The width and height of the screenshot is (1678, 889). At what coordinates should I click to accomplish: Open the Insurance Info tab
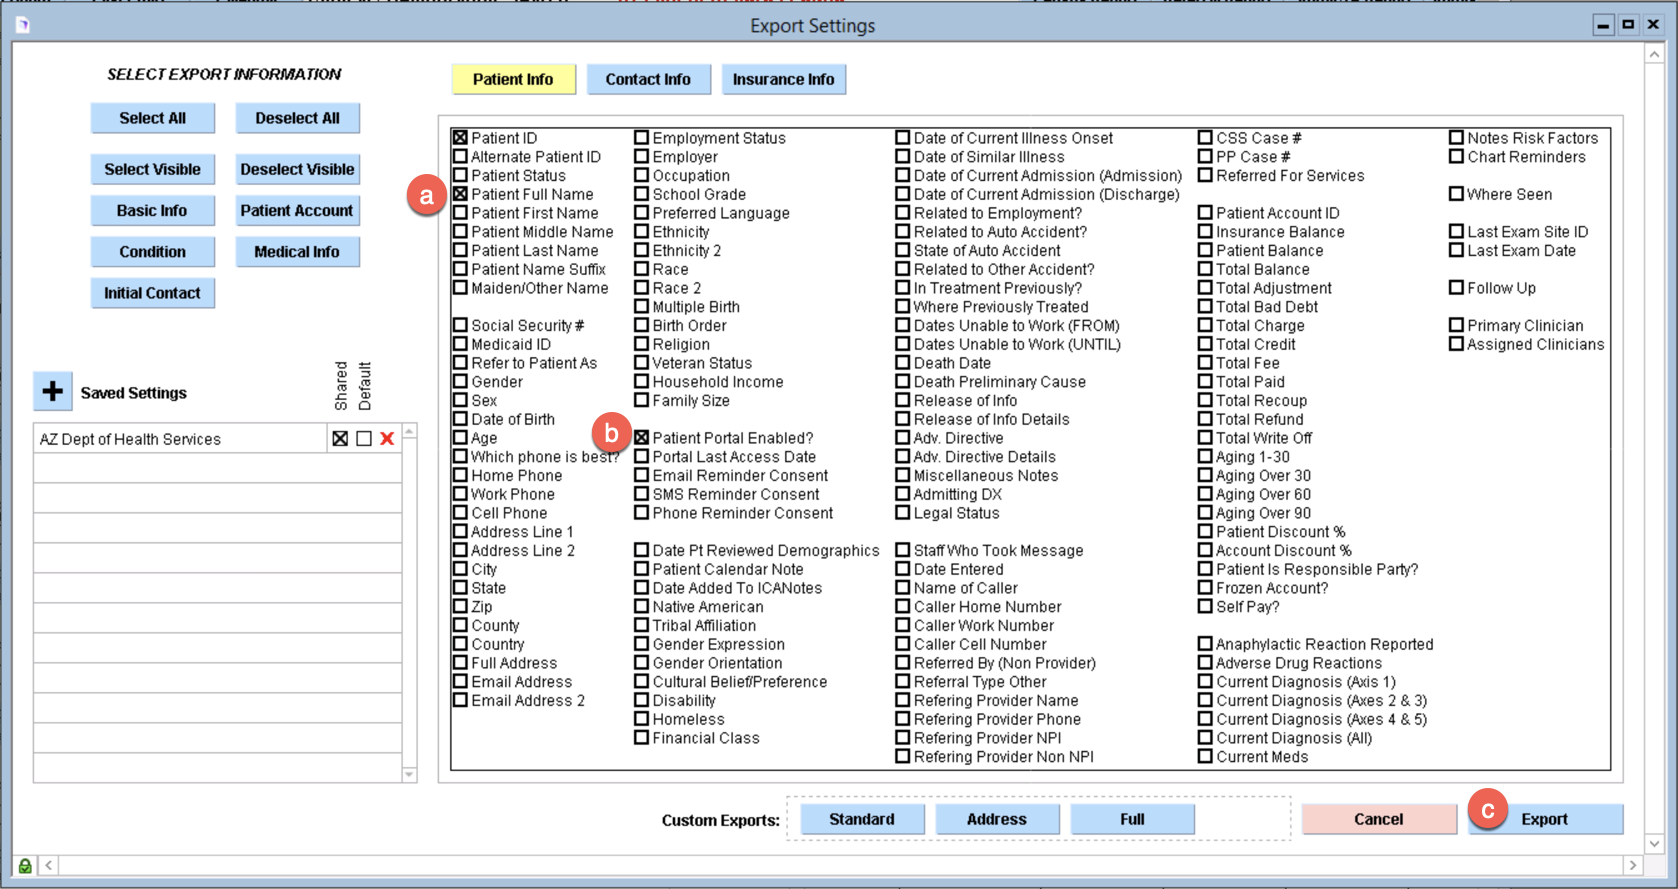click(x=784, y=79)
